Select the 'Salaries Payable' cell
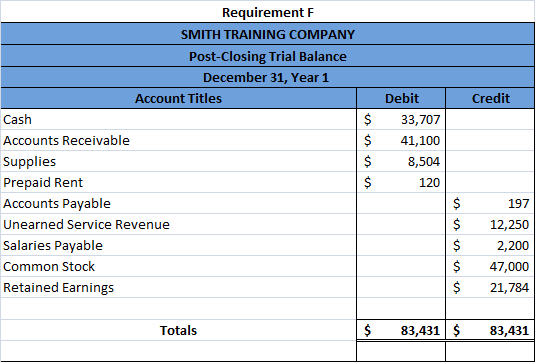The width and height of the screenshot is (535, 362). click(x=178, y=245)
